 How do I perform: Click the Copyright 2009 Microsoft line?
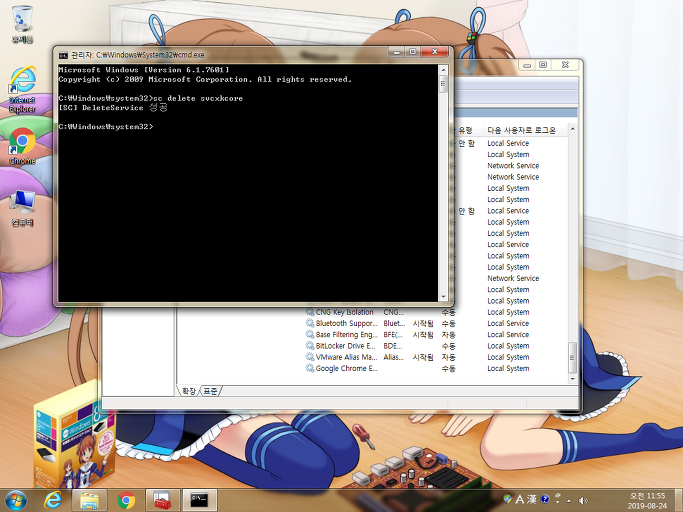[205, 79]
